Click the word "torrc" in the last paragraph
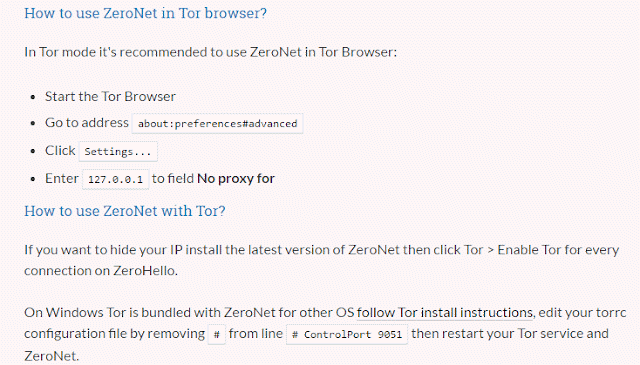This screenshot has height=365, width=640. (x=611, y=313)
